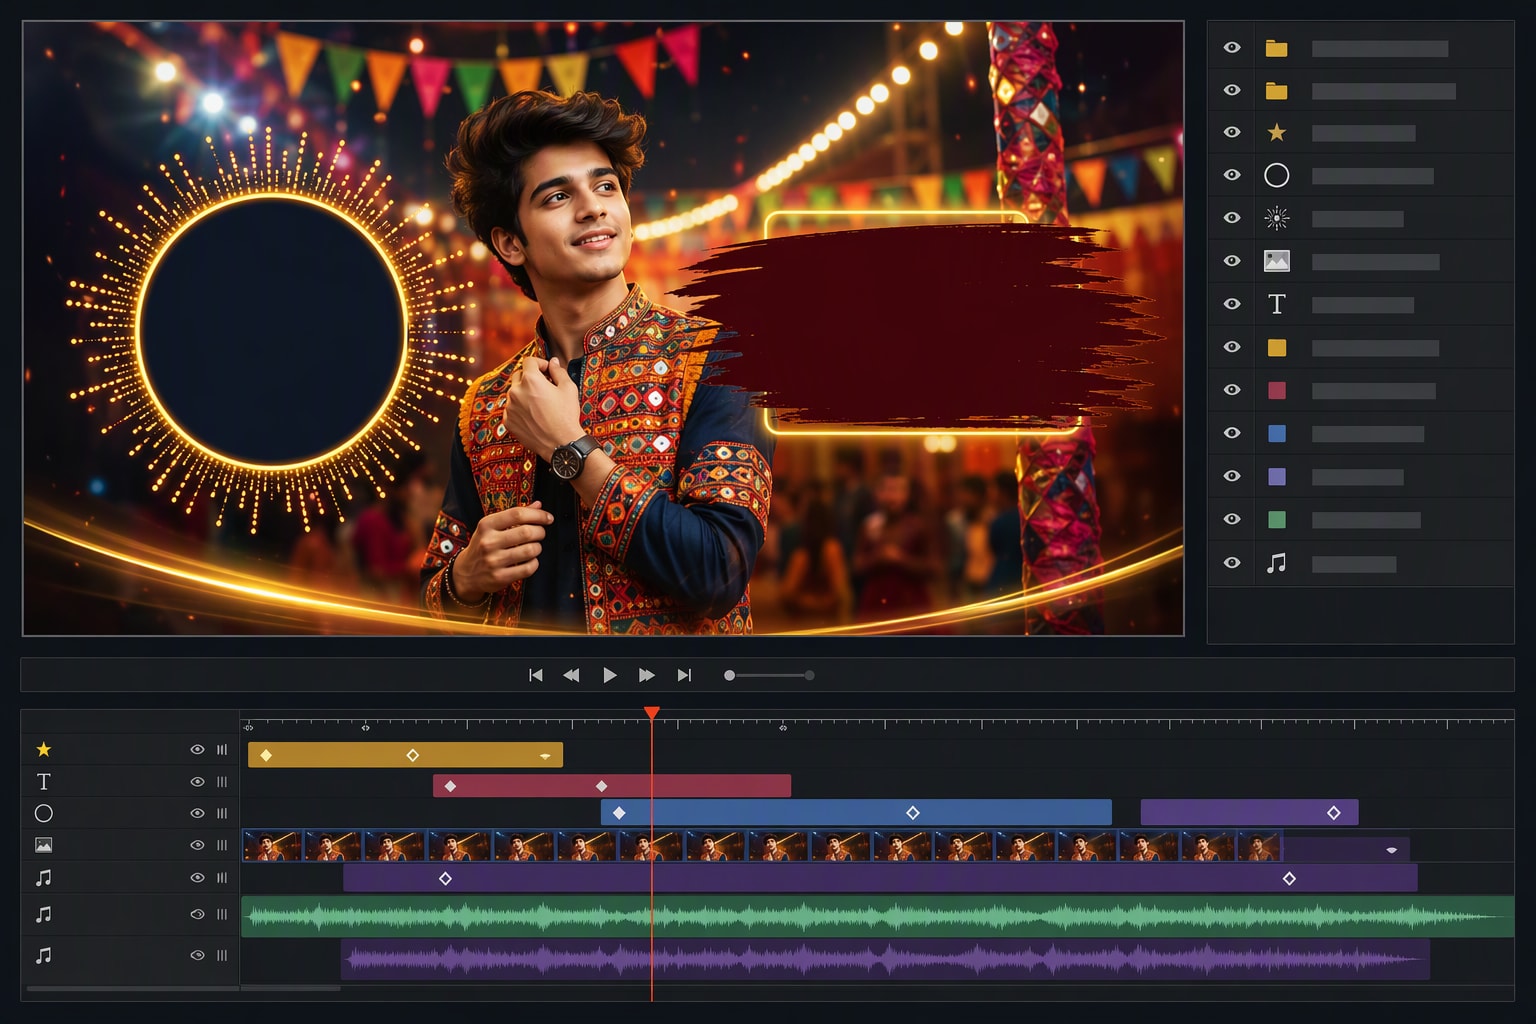Click the three-bar handle on the image track

pyautogui.click(x=222, y=845)
